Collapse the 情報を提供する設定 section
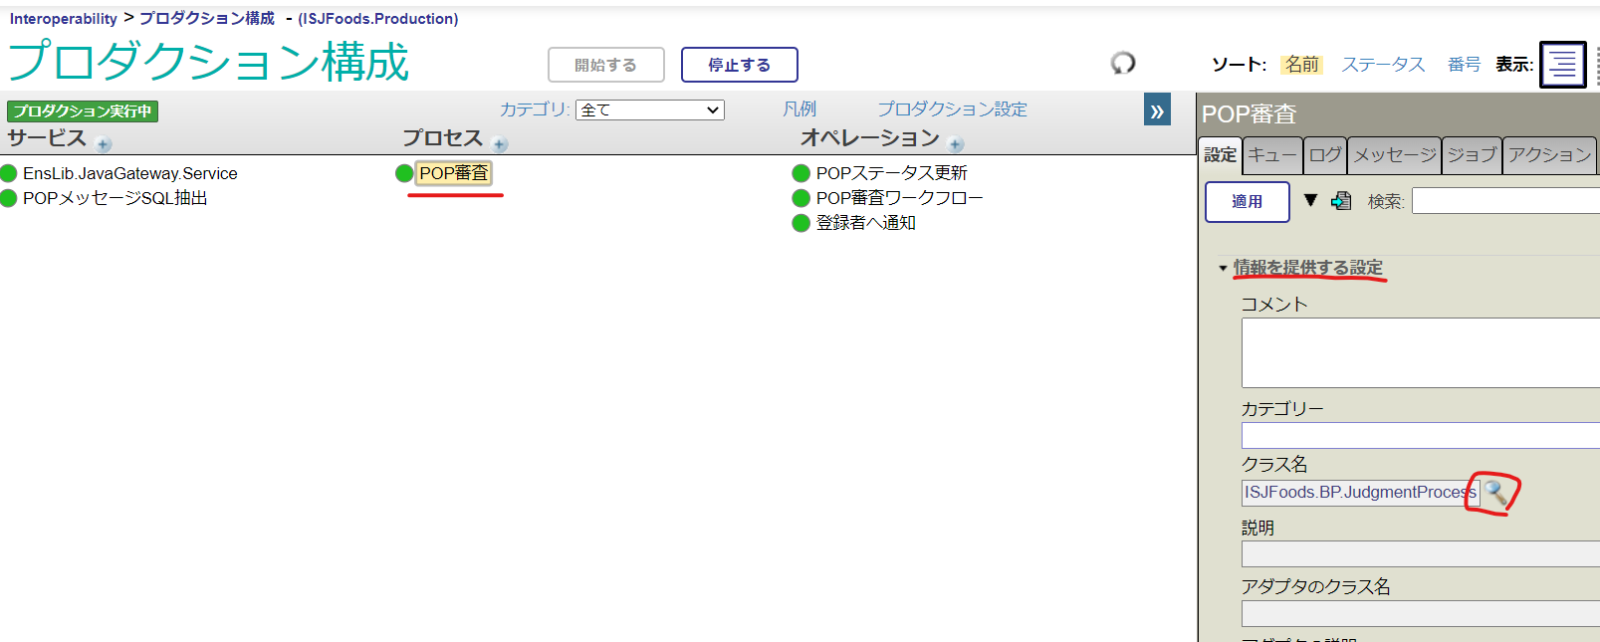 pos(1222,268)
